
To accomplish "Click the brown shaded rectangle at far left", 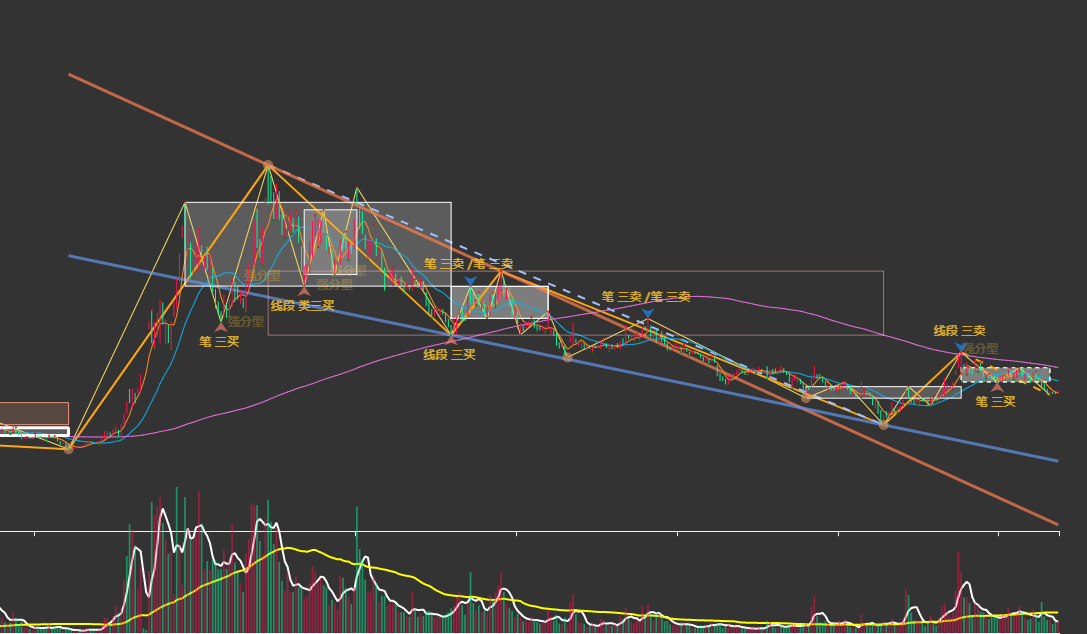I will 34,413.
